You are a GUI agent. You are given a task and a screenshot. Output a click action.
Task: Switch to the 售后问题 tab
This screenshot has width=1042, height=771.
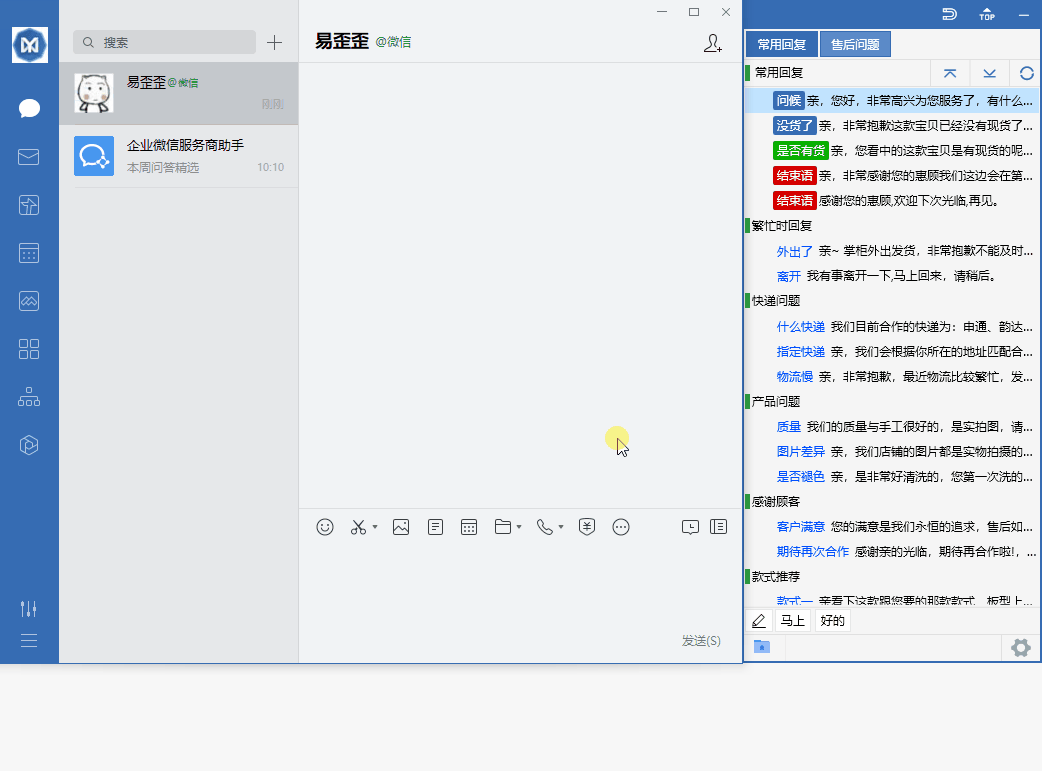pyautogui.click(x=855, y=43)
